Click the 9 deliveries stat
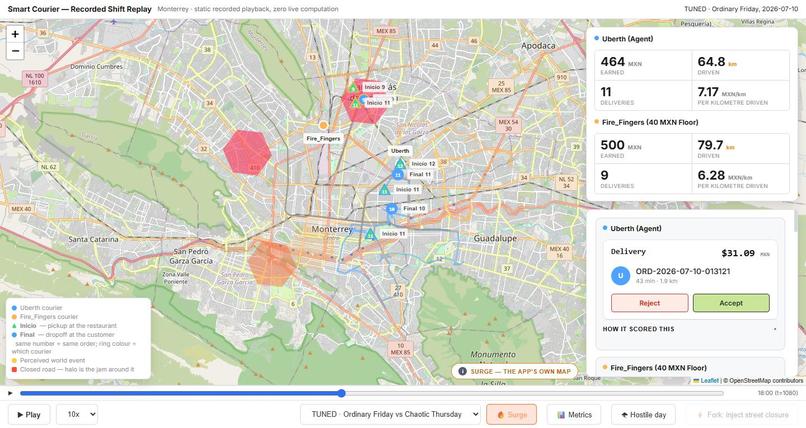Viewport: 806px width, 428px height. point(604,176)
